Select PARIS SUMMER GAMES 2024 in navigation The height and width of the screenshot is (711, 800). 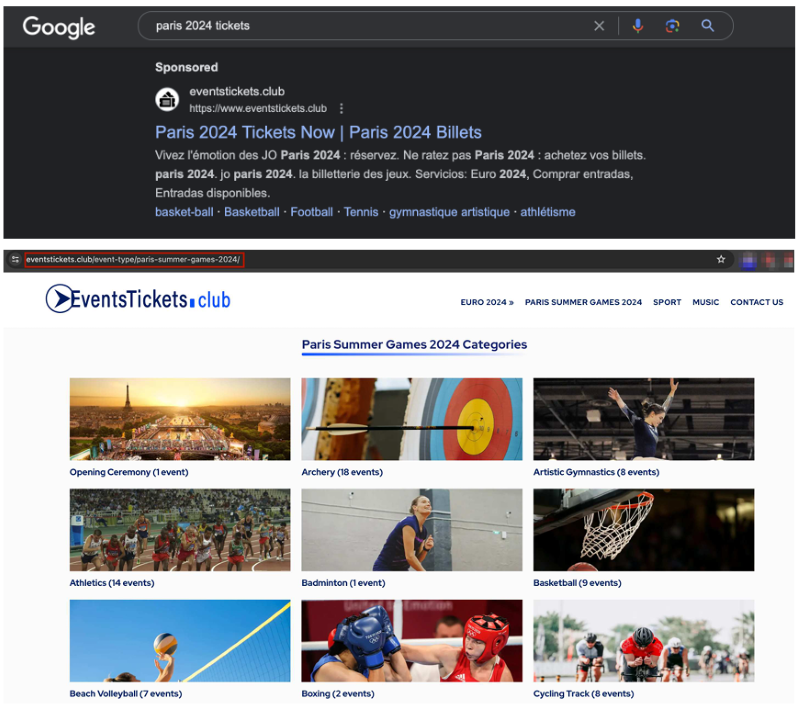[585, 302]
